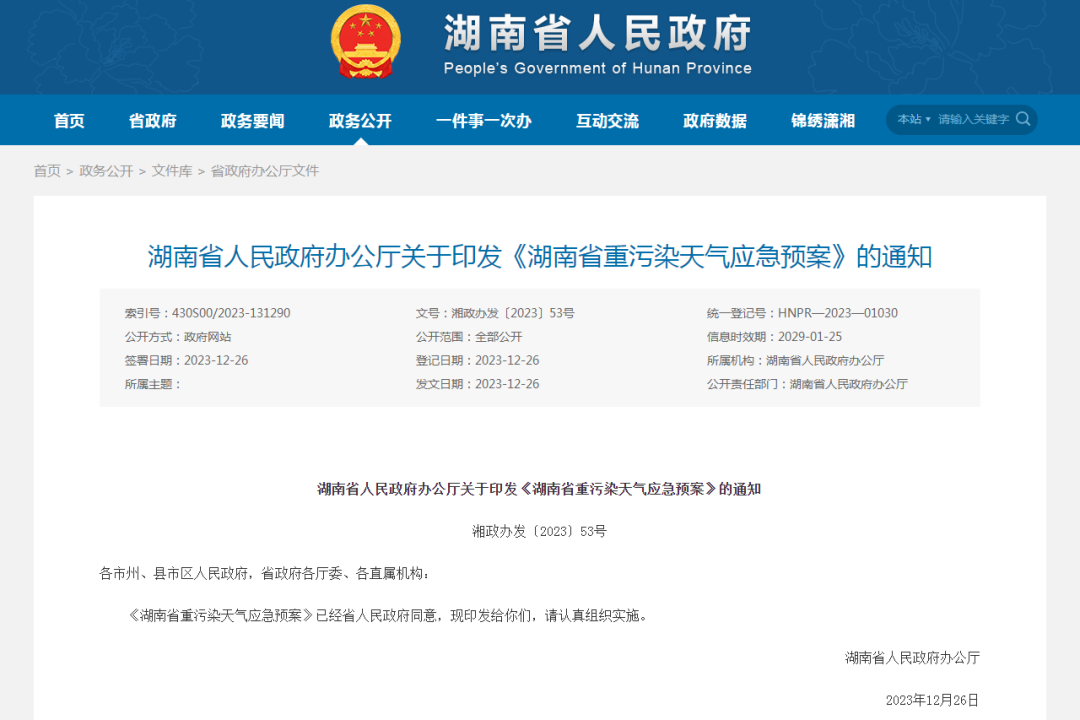
Task: Follow the 省政府办公厅文件 breadcrumb link
Action: (x=264, y=171)
